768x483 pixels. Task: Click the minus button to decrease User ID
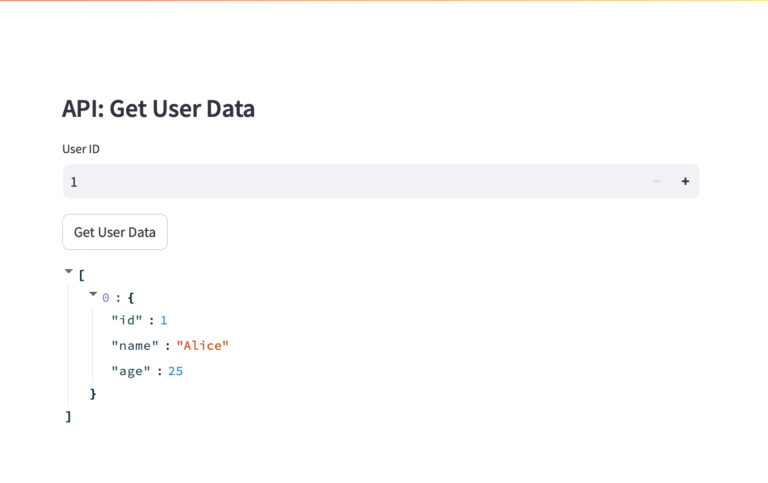(x=656, y=181)
